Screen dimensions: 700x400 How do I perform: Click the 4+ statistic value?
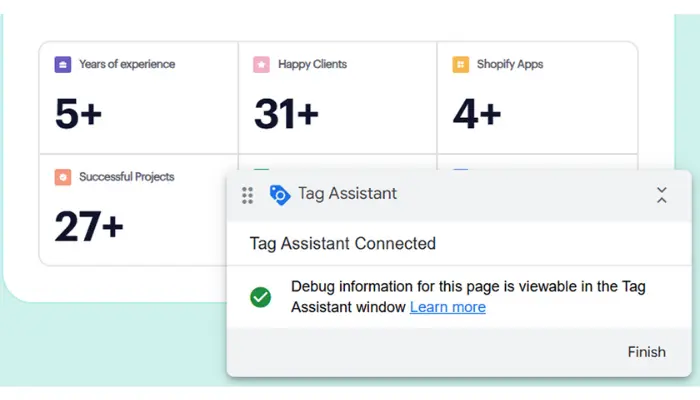(477, 114)
